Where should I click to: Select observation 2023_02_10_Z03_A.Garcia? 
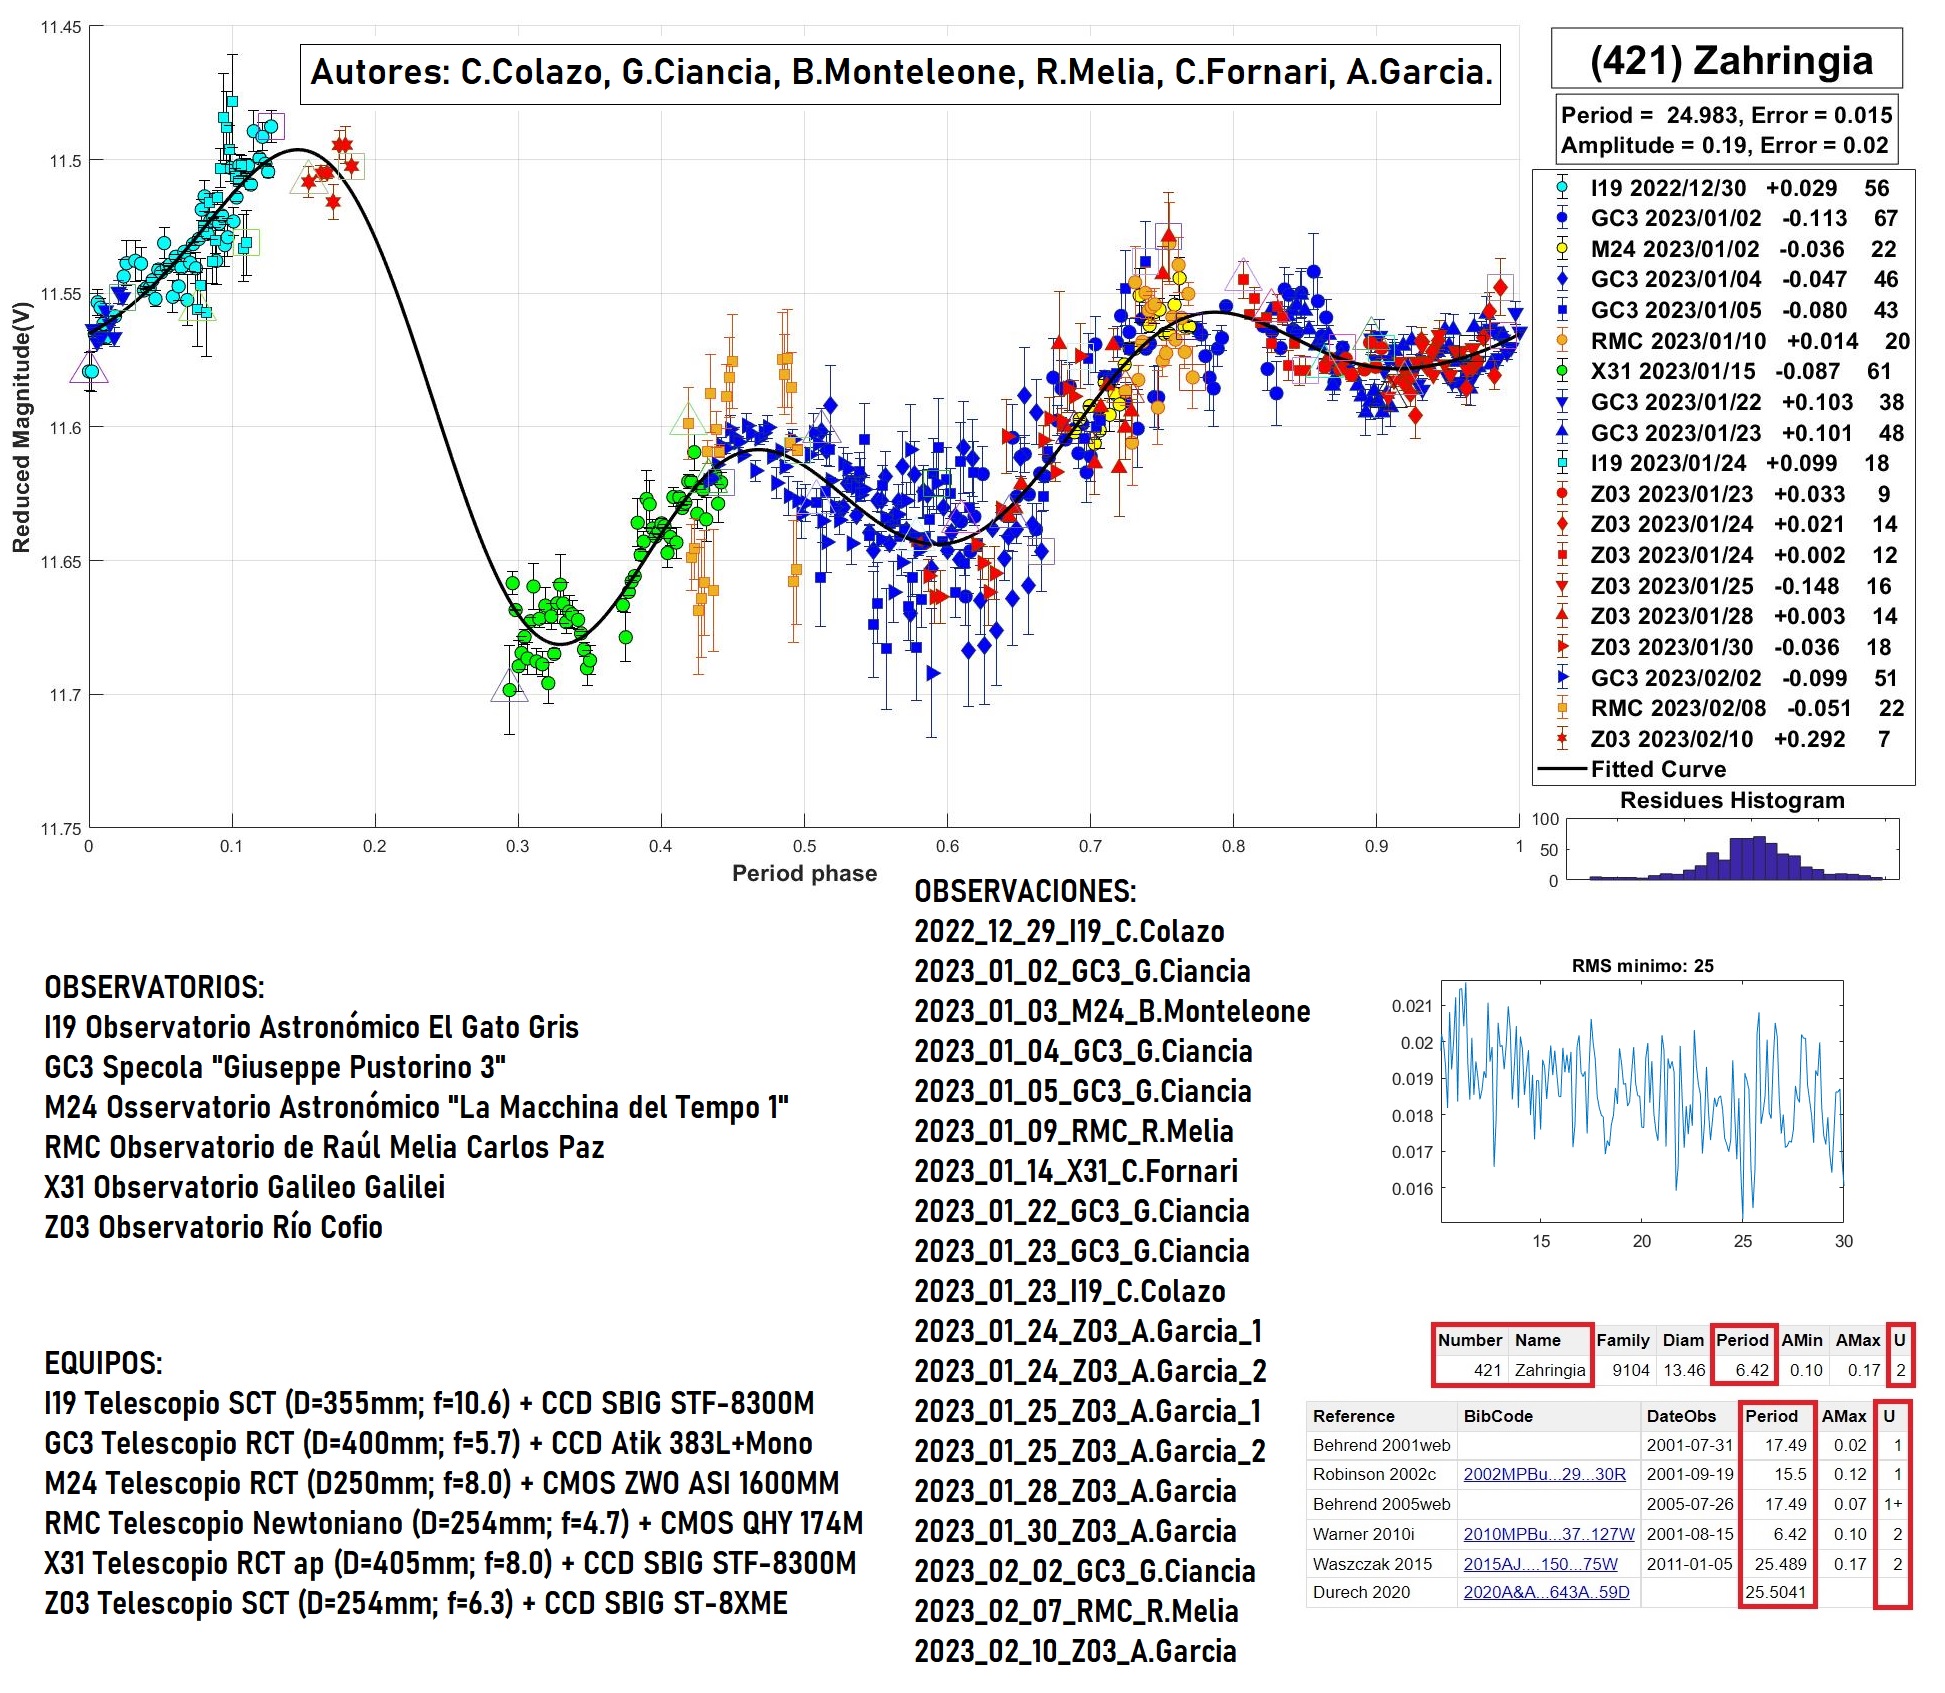1075,1651
